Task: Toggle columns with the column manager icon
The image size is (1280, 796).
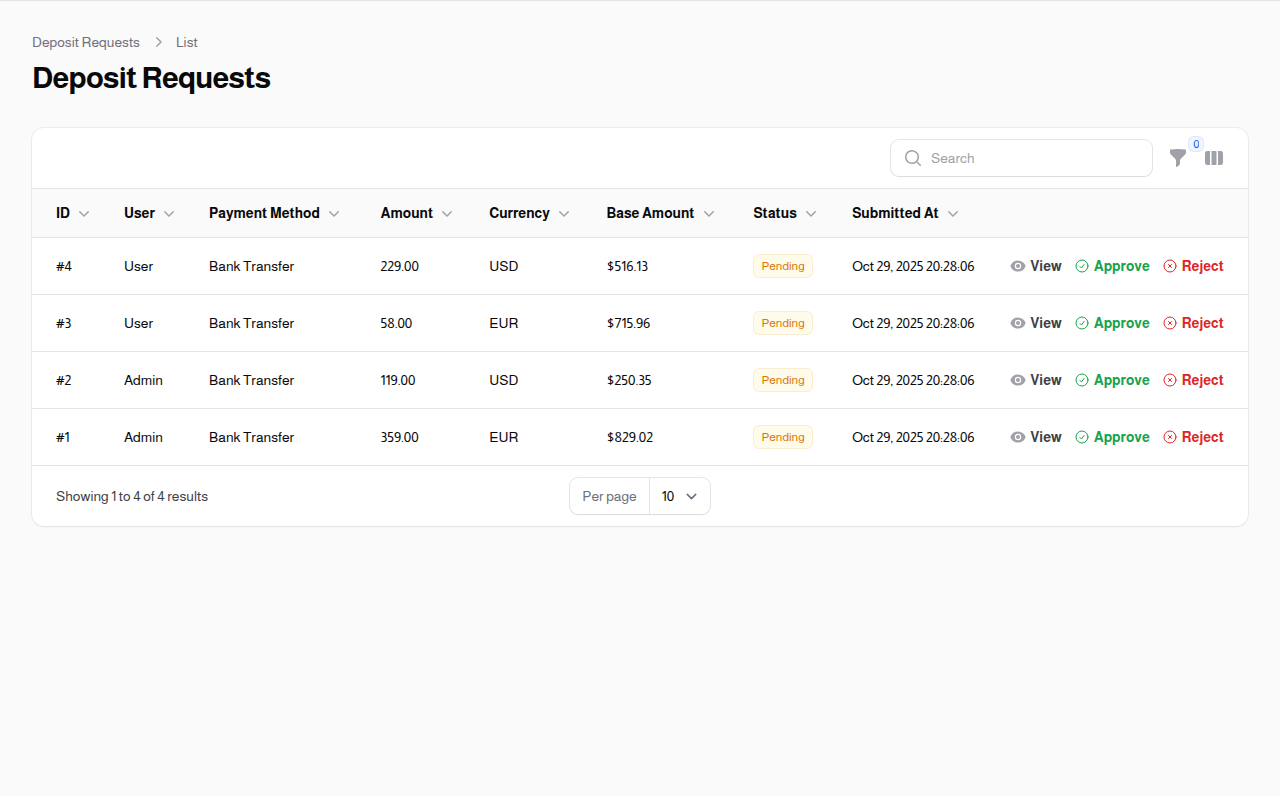Action: [1214, 158]
